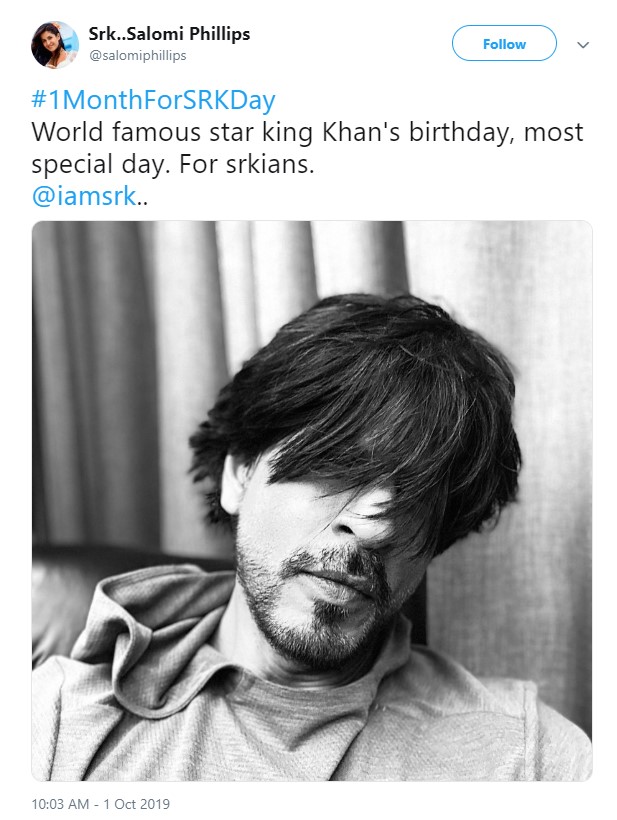Follow the @salomiphillips account
The width and height of the screenshot is (617, 820).
(504, 44)
